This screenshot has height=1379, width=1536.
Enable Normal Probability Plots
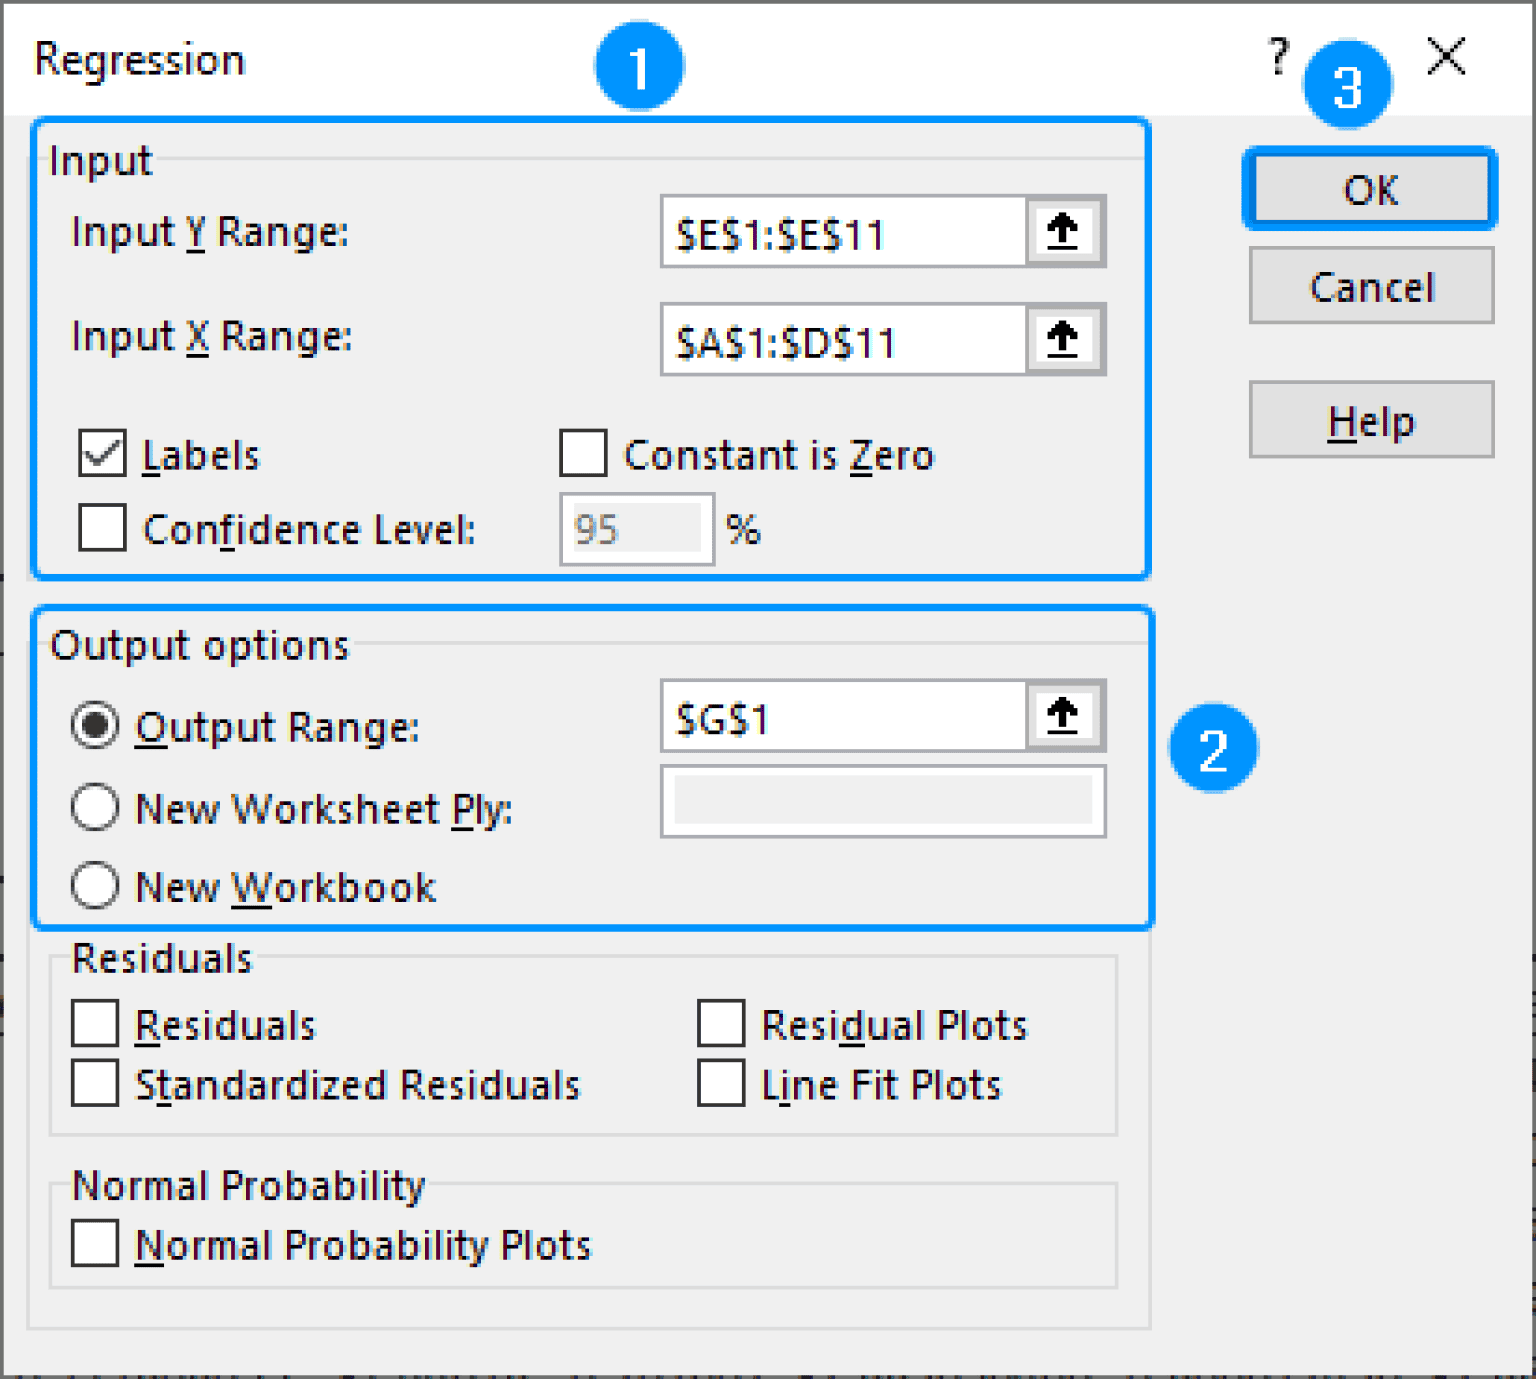click(95, 1244)
